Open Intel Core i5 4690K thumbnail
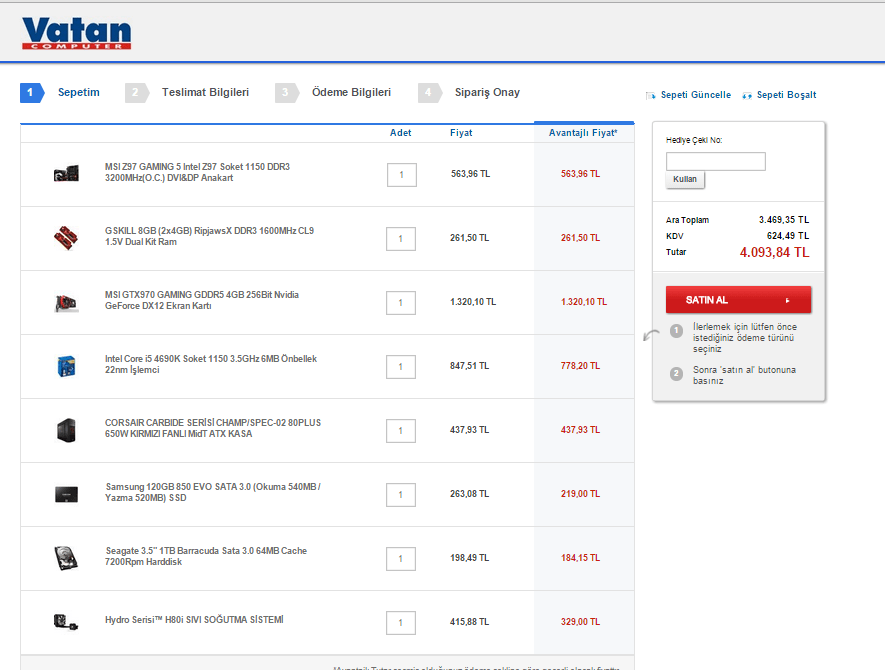Image resolution: width=885 pixels, height=670 pixels. coord(67,366)
